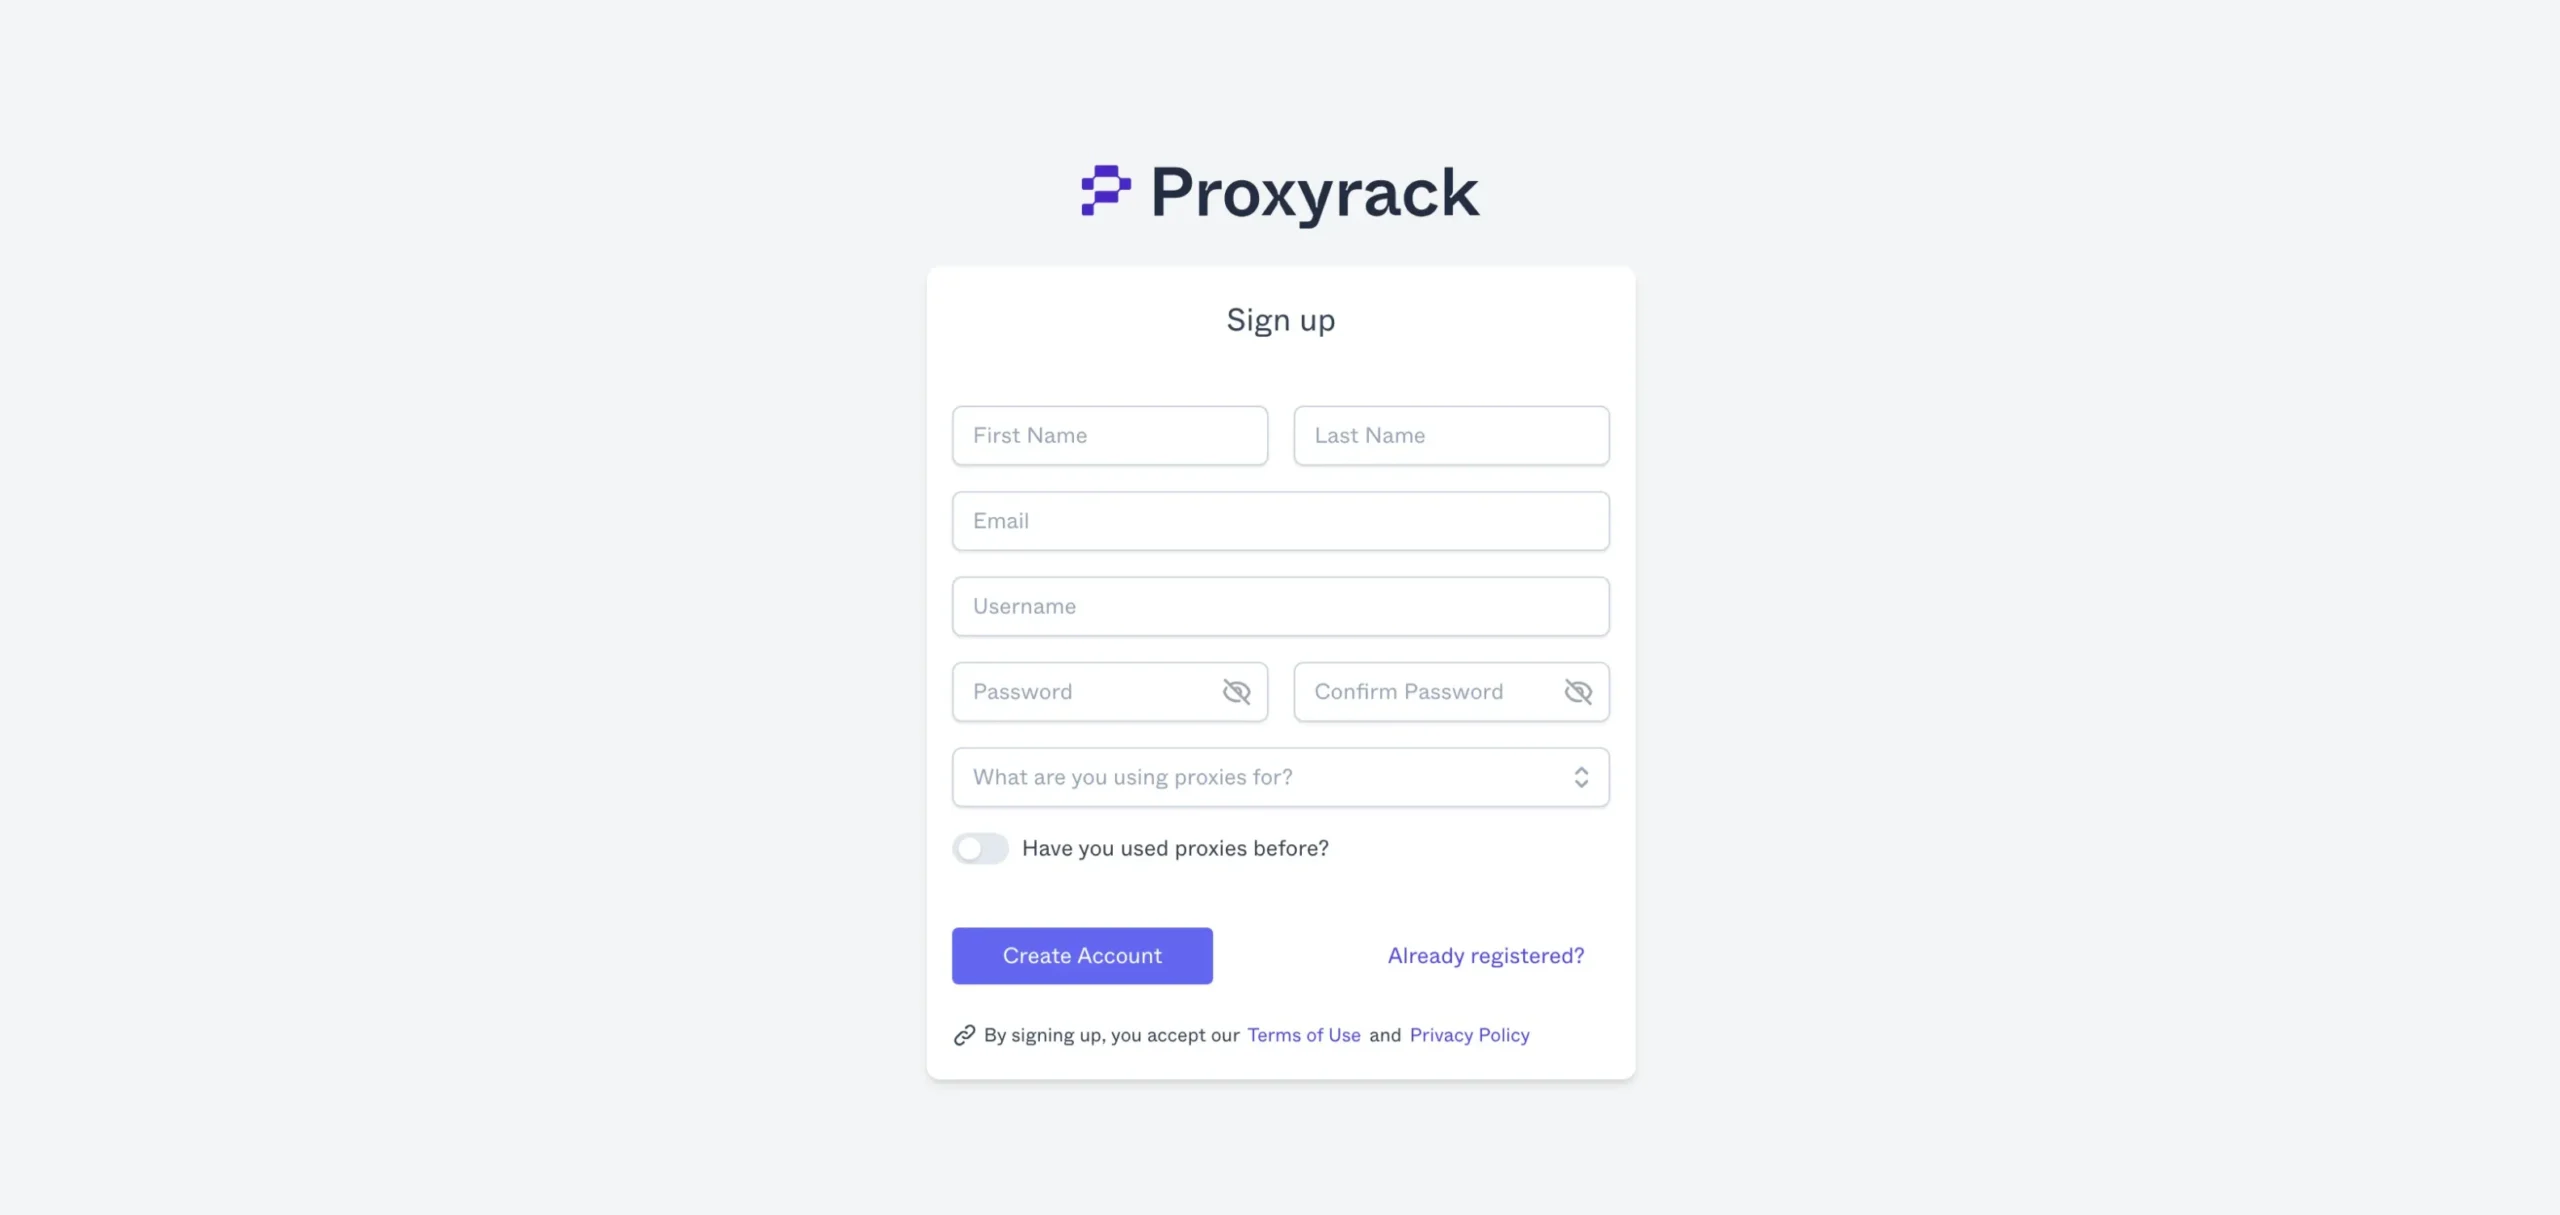Image resolution: width=2560 pixels, height=1215 pixels.
Task: Select the Email input field
Action: pos(1280,519)
